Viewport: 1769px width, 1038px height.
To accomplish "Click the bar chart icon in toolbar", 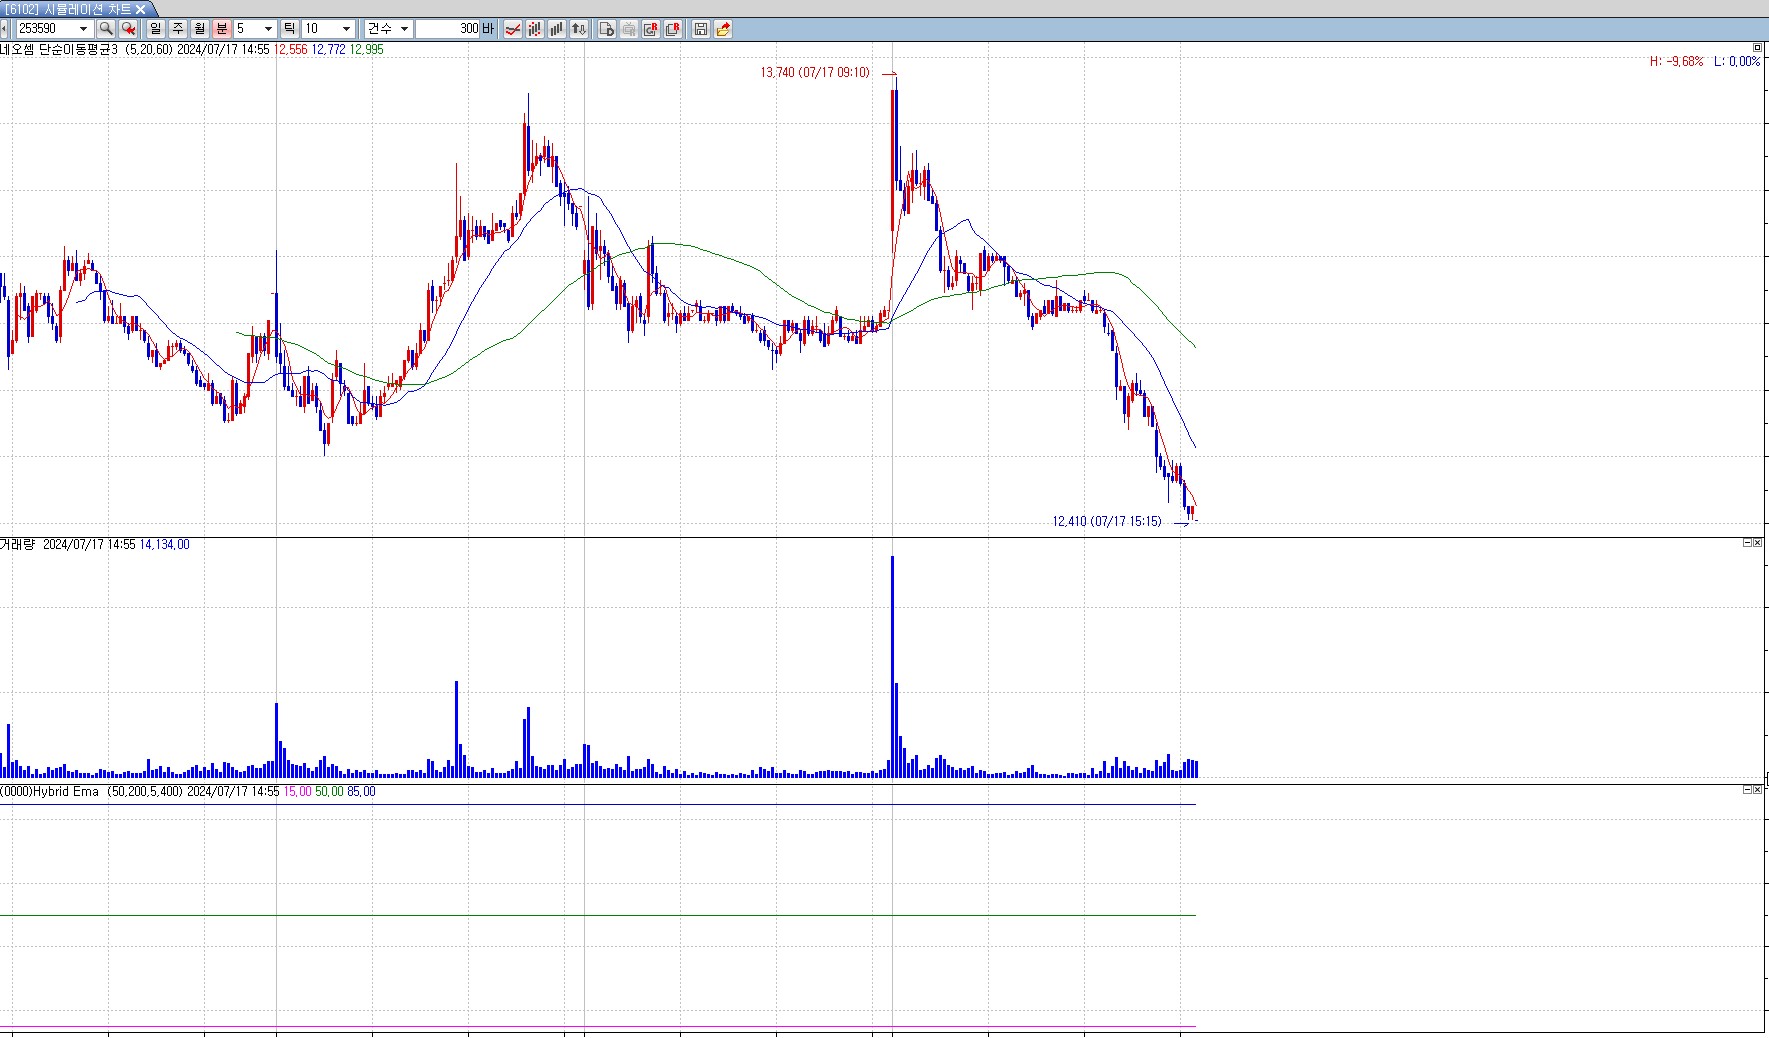I will click(x=557, y=29).
